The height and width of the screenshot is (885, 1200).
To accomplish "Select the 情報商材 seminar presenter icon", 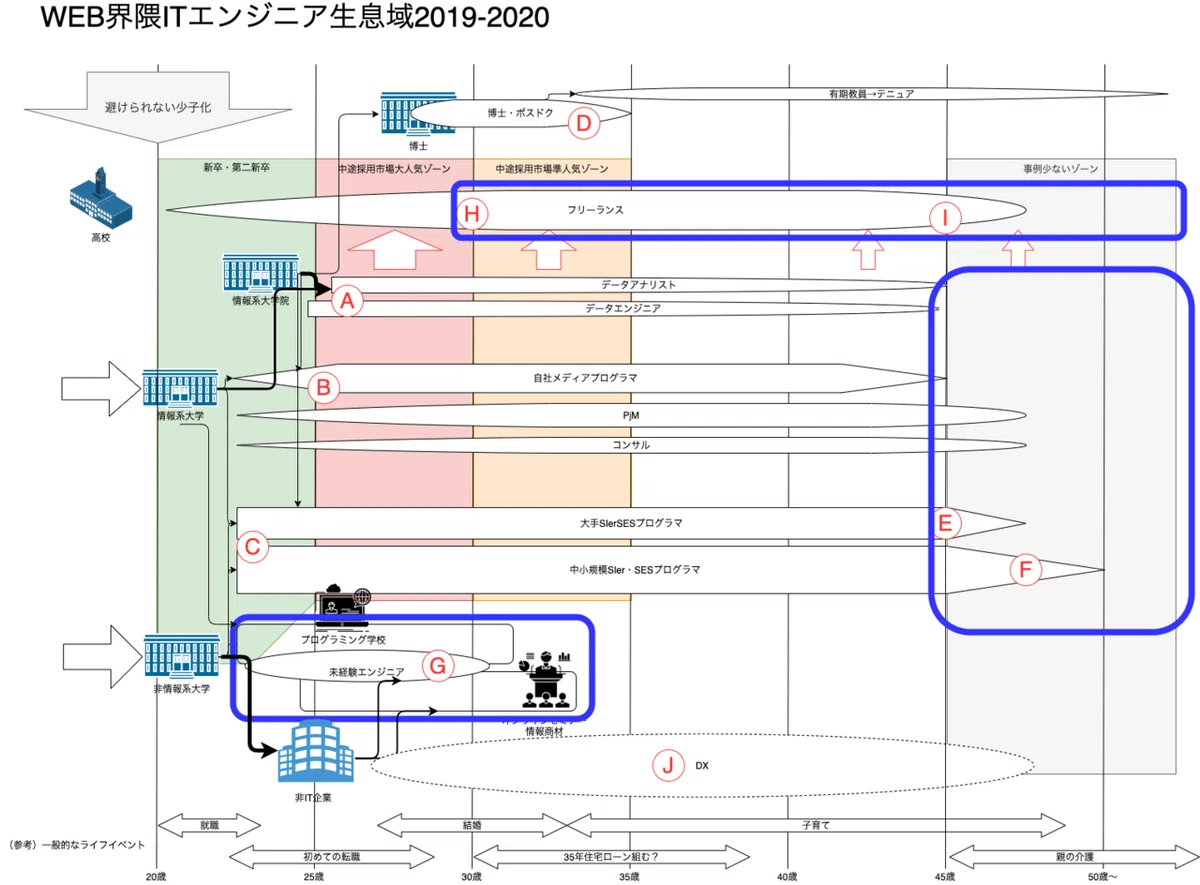I will [x=544, y=679].
